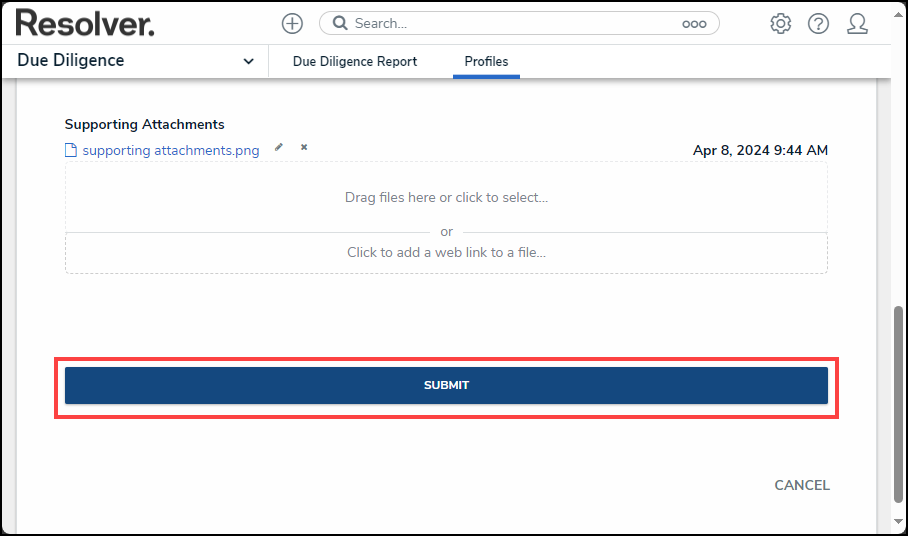Switch to Due Diligence Report tab

tap(354, 61)
